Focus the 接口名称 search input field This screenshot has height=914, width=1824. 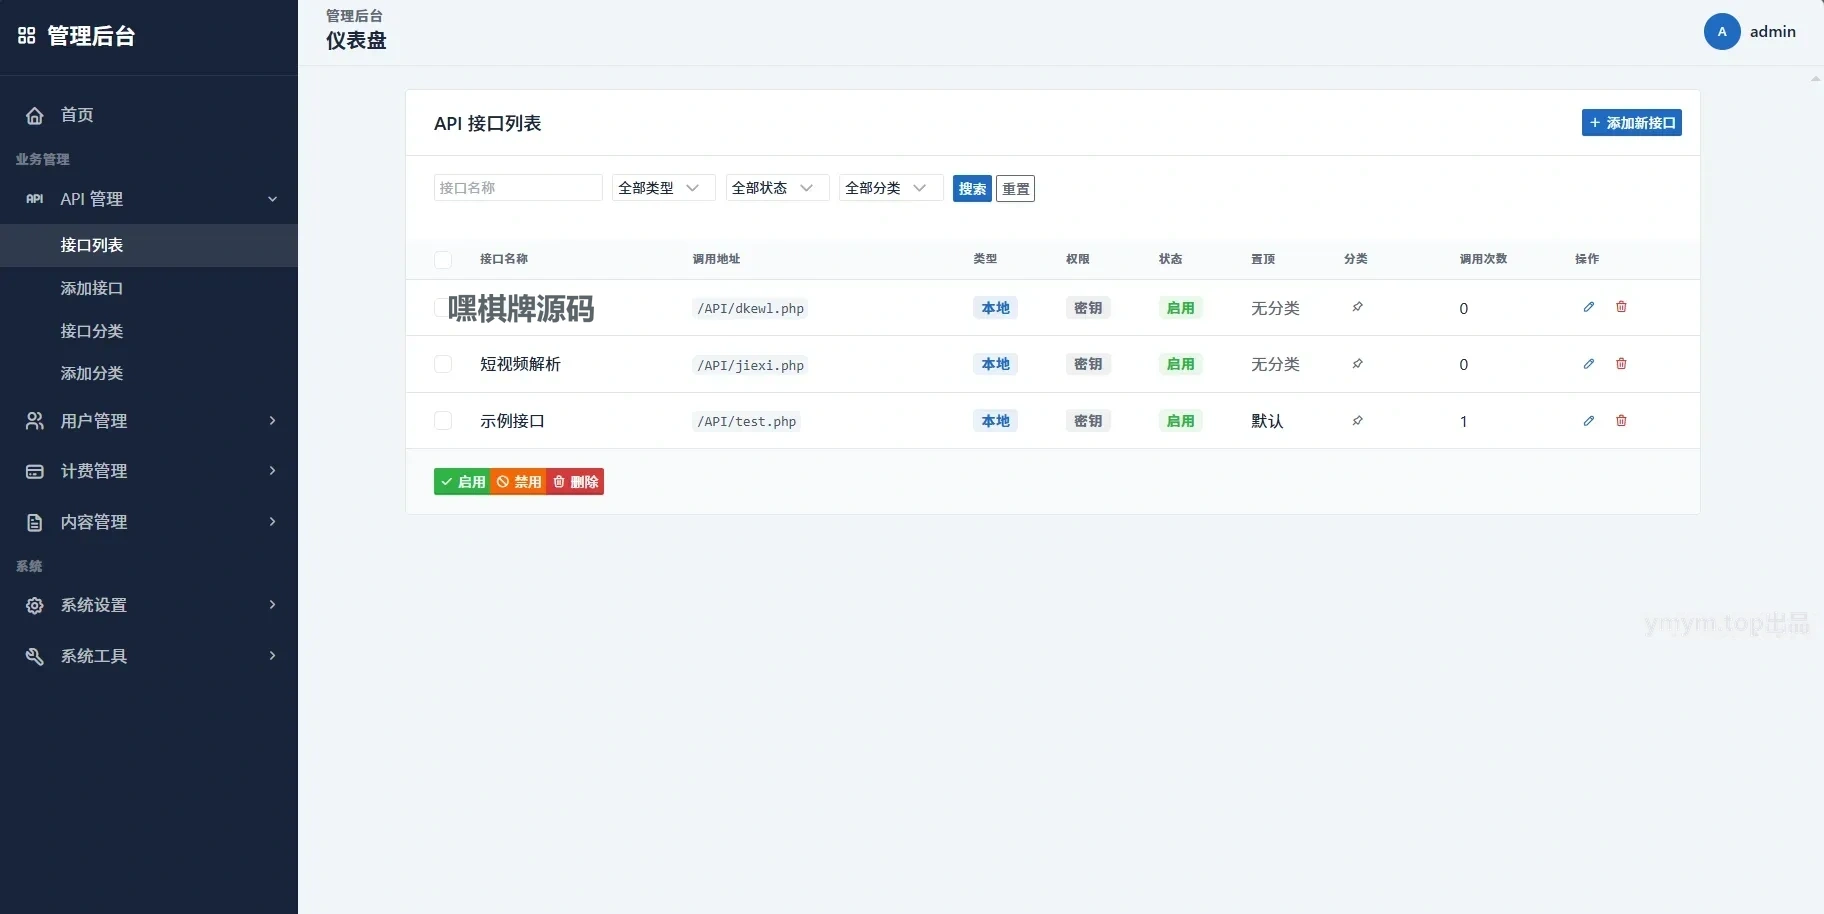click(x=518, y=188)
